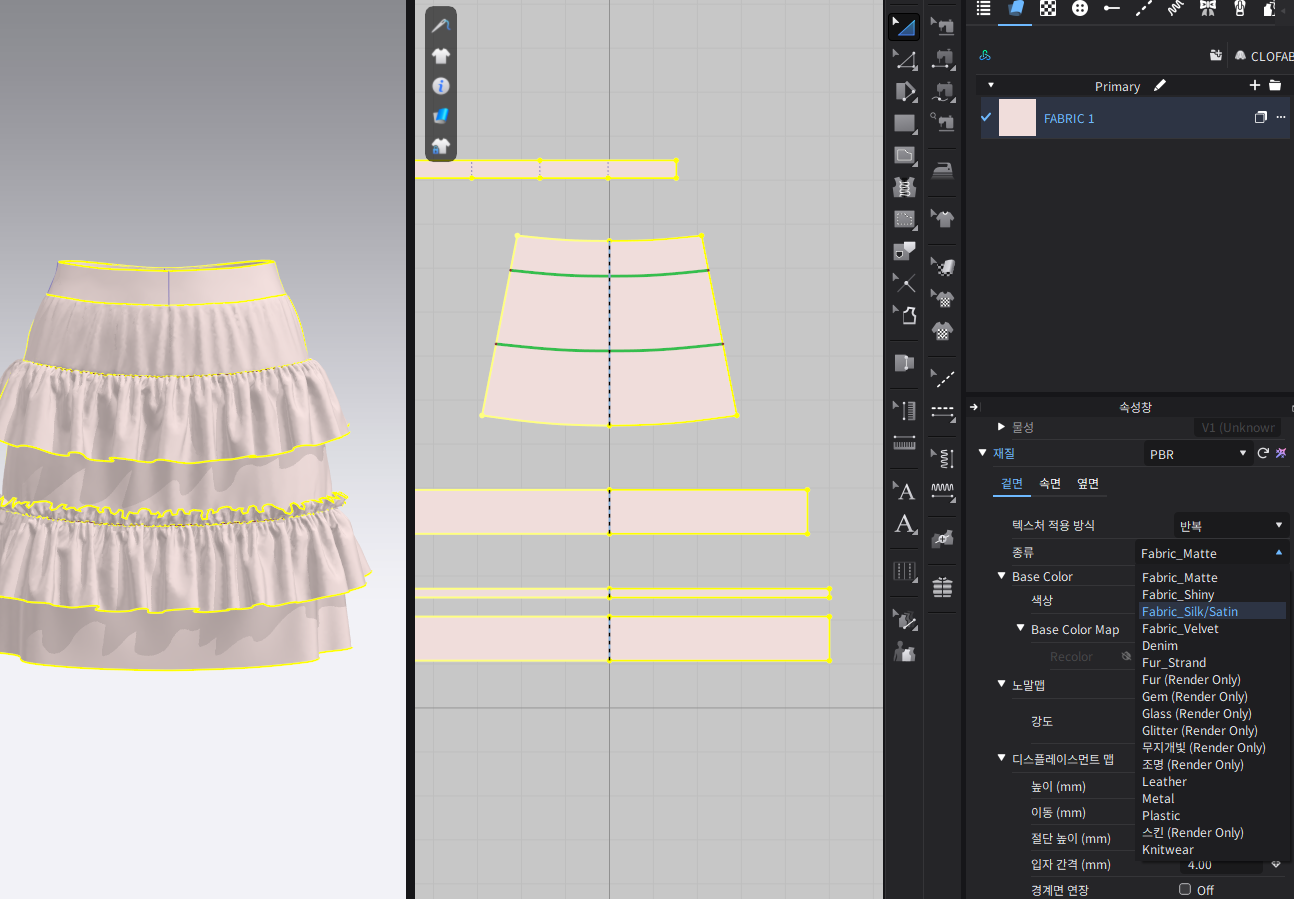This screenshot has width=1294, height=899.
Task: Click the pencil icon next to Primary
Action: pos(1160,86)
